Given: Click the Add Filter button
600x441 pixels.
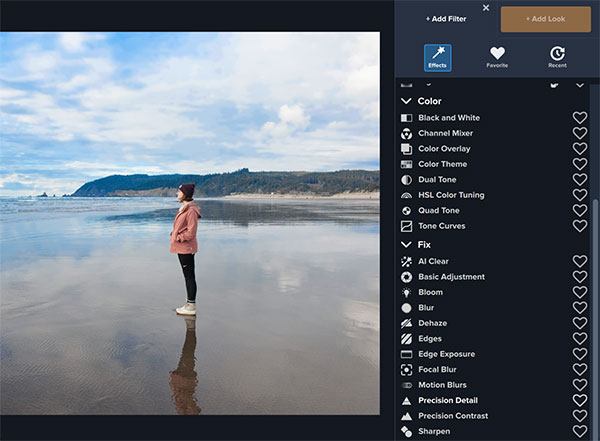Looking at the screenshot, I should [x=444, y=19].
